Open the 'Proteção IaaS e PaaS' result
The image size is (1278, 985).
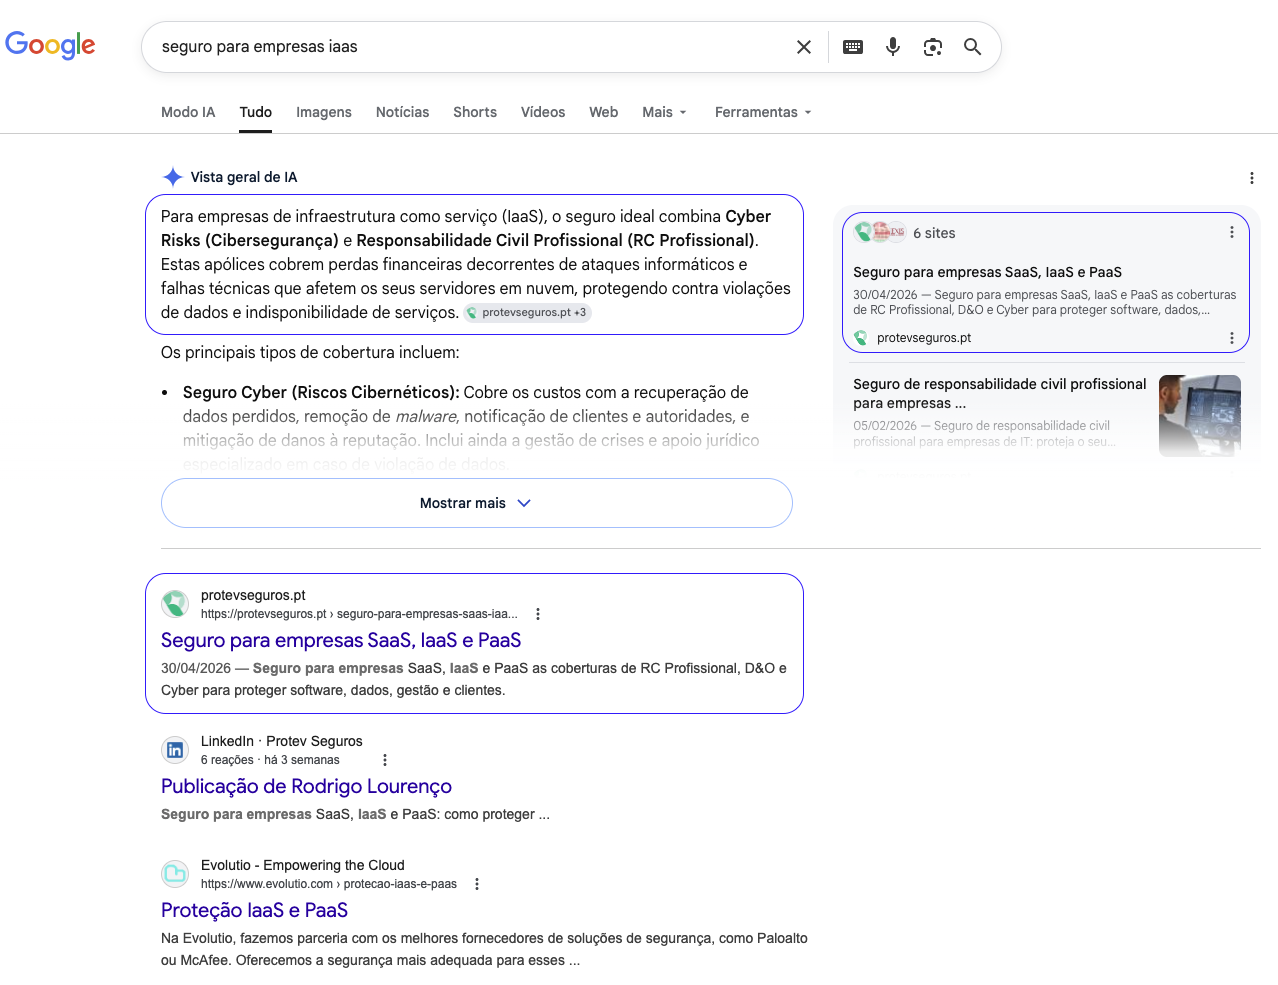tap(254, 910)
